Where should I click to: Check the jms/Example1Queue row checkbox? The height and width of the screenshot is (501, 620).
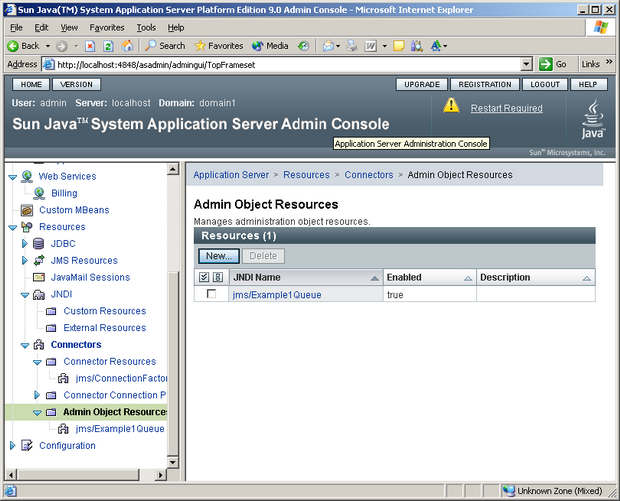point(212,294)
